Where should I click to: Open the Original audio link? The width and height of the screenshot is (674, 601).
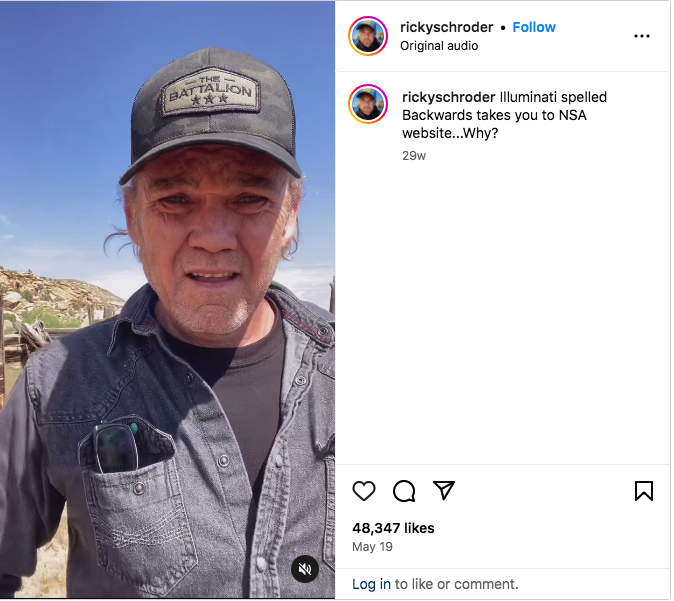click(439, 46)
